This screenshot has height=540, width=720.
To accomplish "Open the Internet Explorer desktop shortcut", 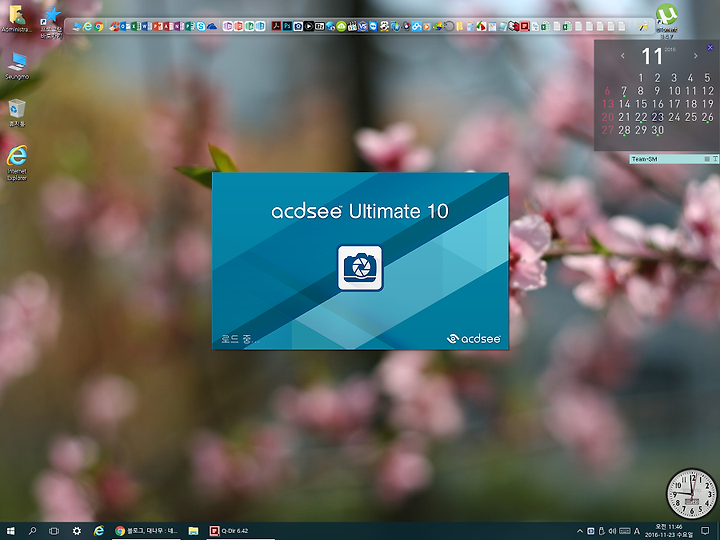I will 17,163.
